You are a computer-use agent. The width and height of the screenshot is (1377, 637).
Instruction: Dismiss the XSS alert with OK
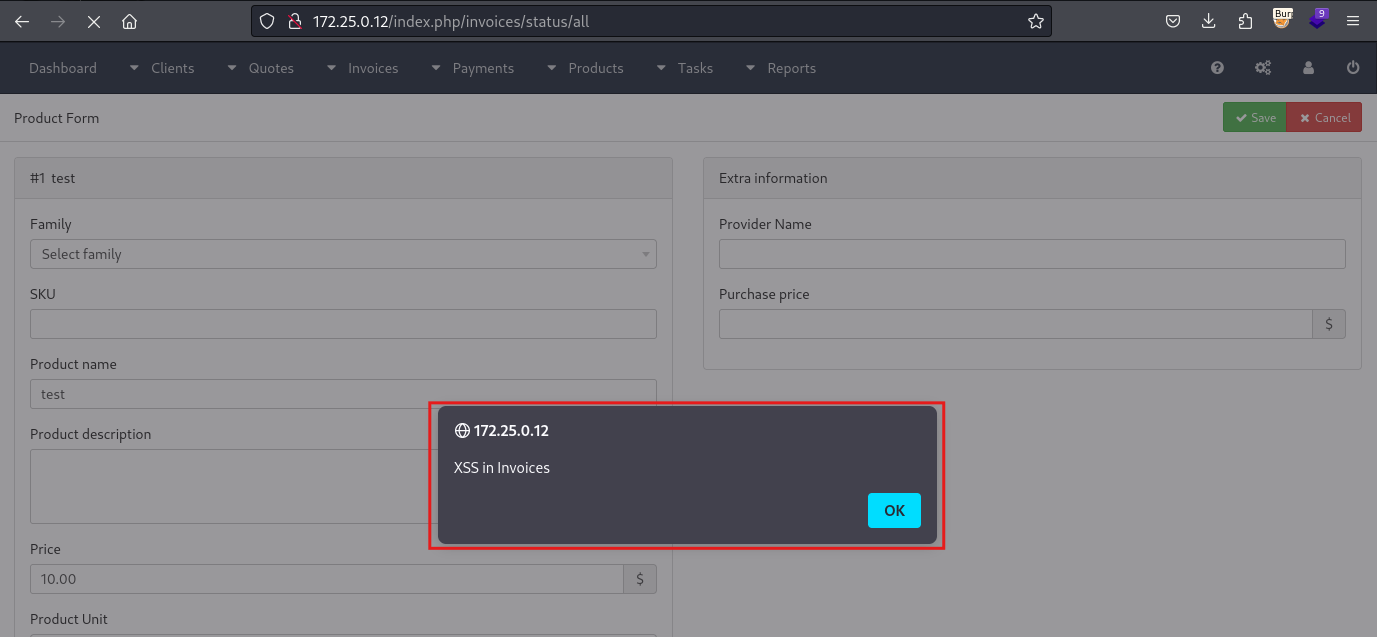click(894, 510)
